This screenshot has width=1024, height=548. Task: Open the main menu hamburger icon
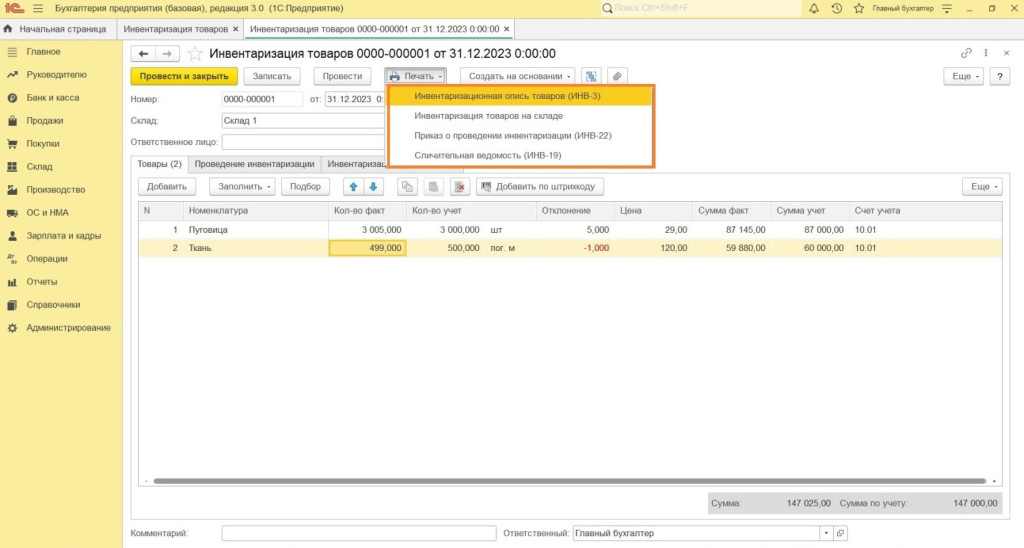coord(38,8)
